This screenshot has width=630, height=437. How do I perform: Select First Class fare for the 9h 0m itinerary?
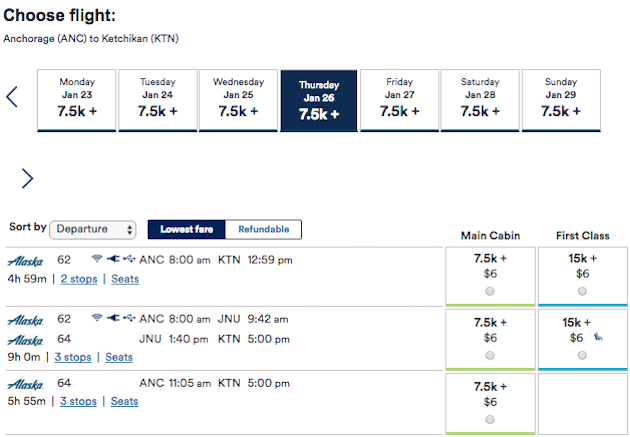click(x=582, y=355)
